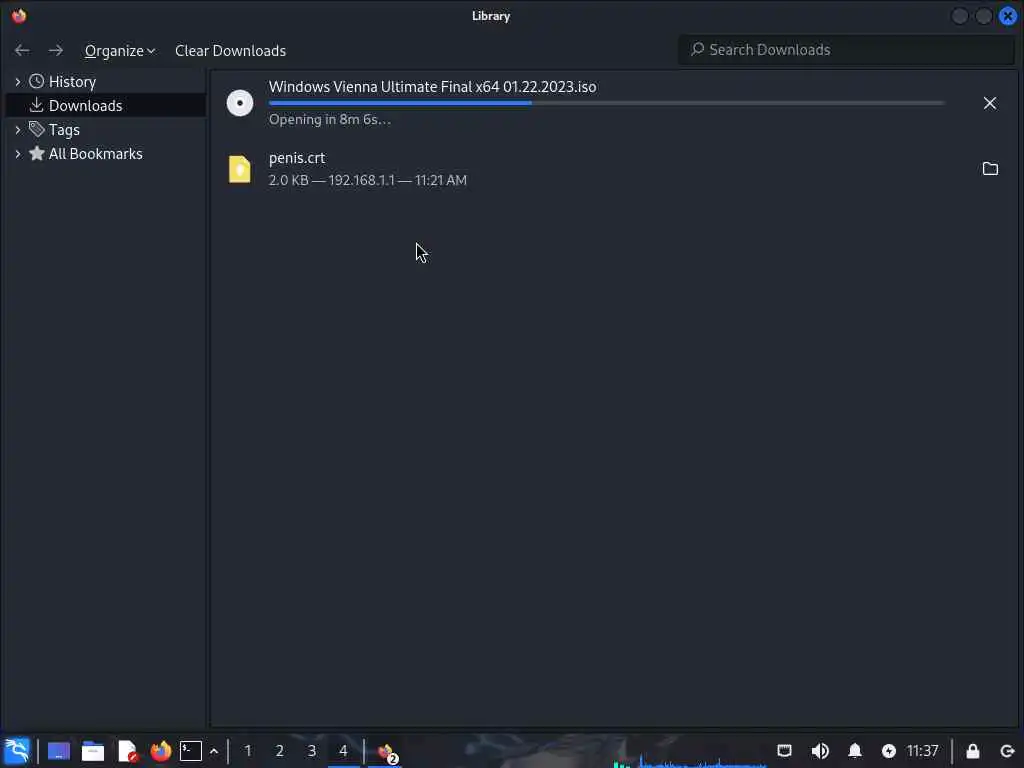1024x768 pixels.
Task: Select the penis.crt download entry name
Action: [x=297, y=158]
